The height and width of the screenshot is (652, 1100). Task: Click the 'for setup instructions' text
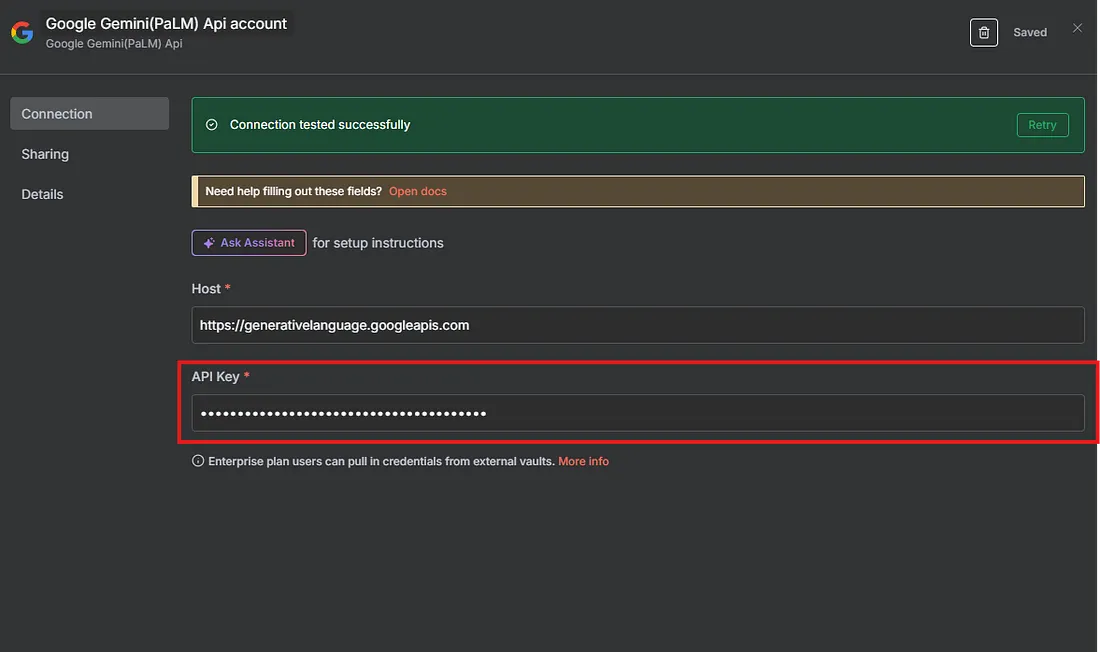378,243
